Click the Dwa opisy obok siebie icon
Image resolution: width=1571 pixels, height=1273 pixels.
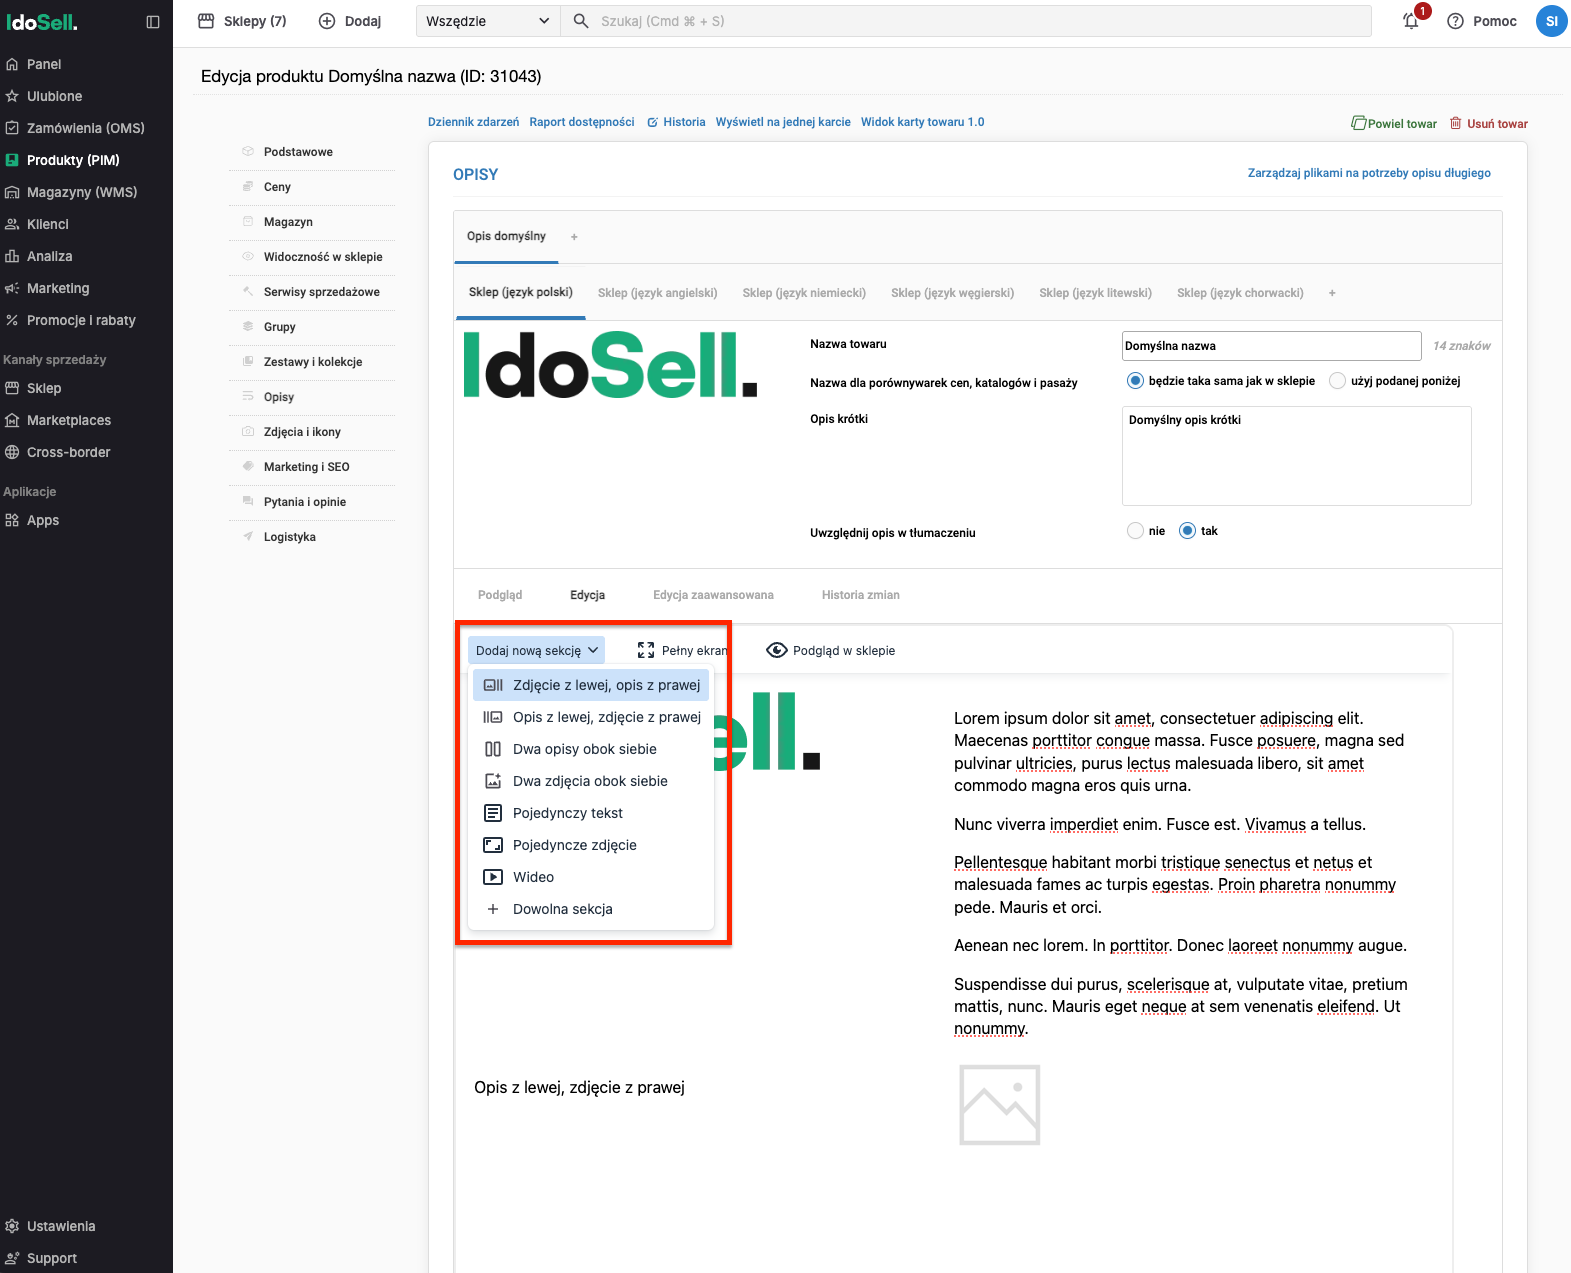(493, 749)
